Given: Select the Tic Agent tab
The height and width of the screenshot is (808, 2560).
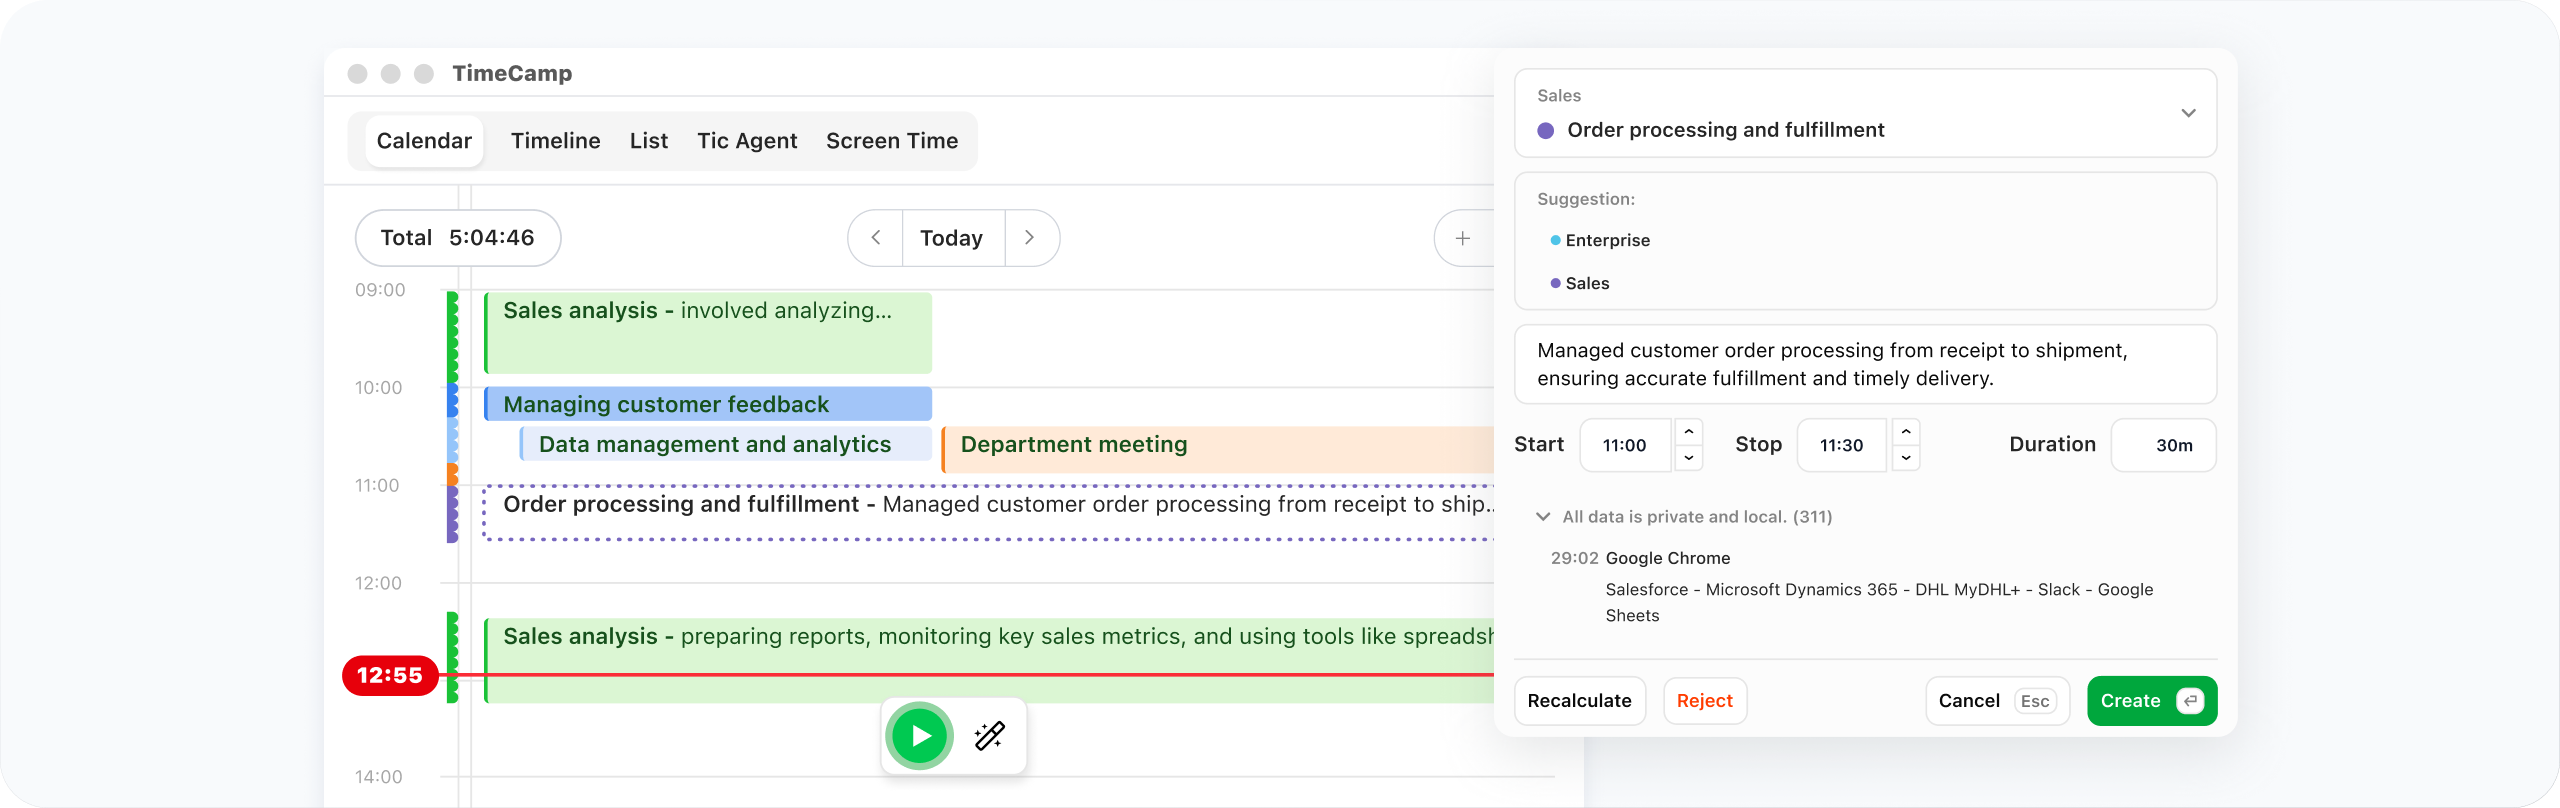Looking at the screenshot, I should [x=747, y=141].
